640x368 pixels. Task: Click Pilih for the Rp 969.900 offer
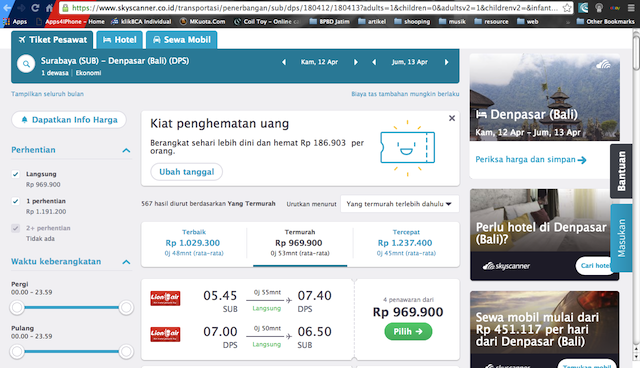click(408, 331)
